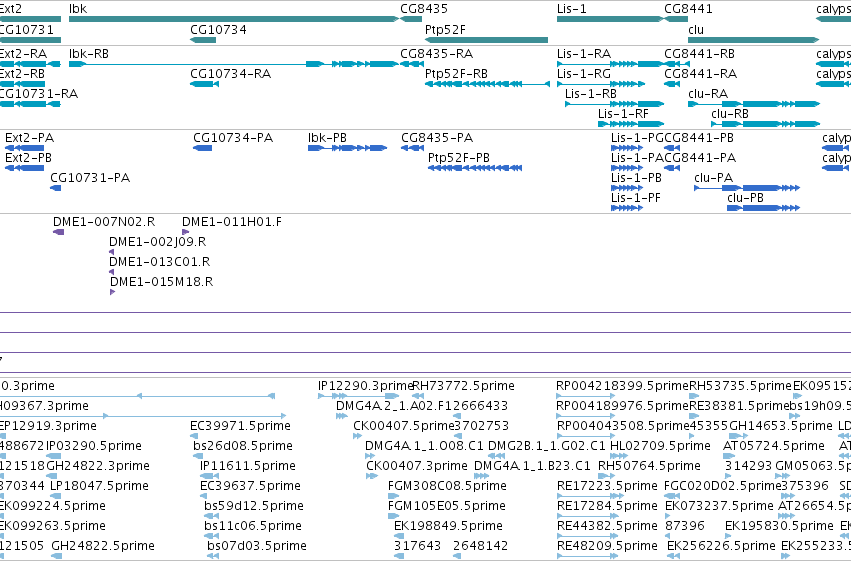The image size is (851, 561).
Task: Select EST RH73772.5prime
Action: pyautogui.click(x=463, y=386)
